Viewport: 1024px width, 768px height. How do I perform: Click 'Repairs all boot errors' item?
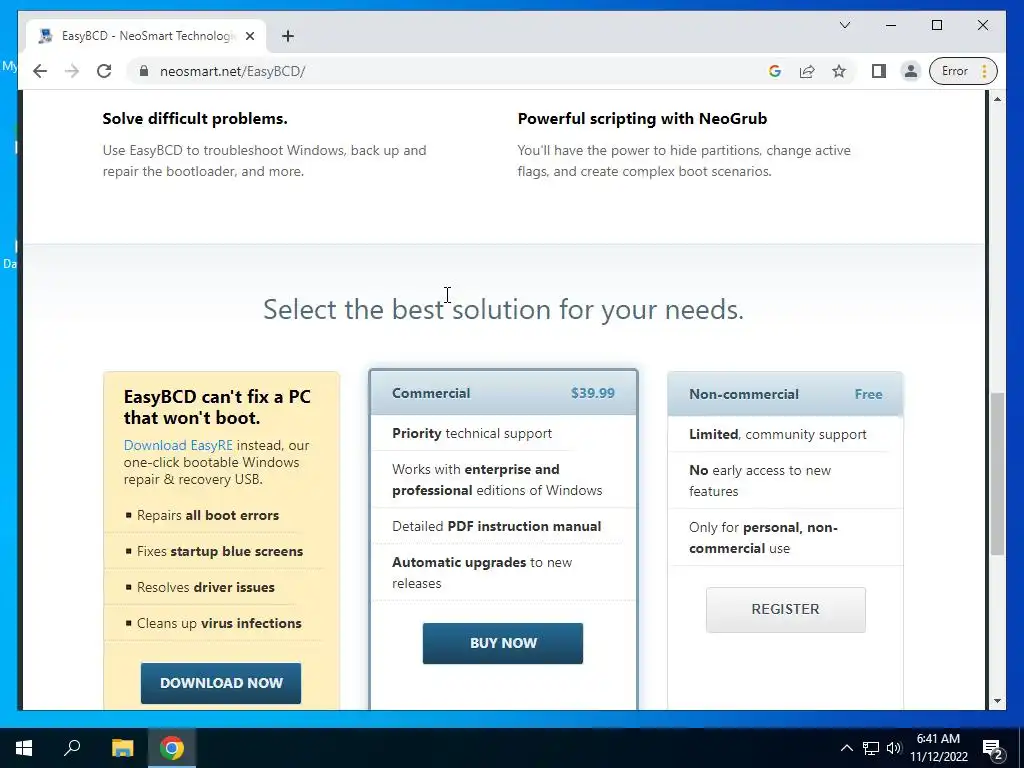208,515
